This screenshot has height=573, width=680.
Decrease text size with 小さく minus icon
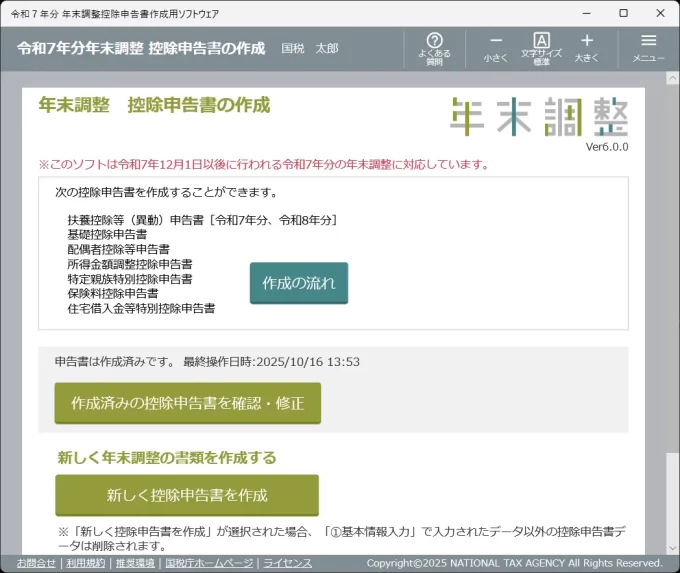[x=496, y=47]
